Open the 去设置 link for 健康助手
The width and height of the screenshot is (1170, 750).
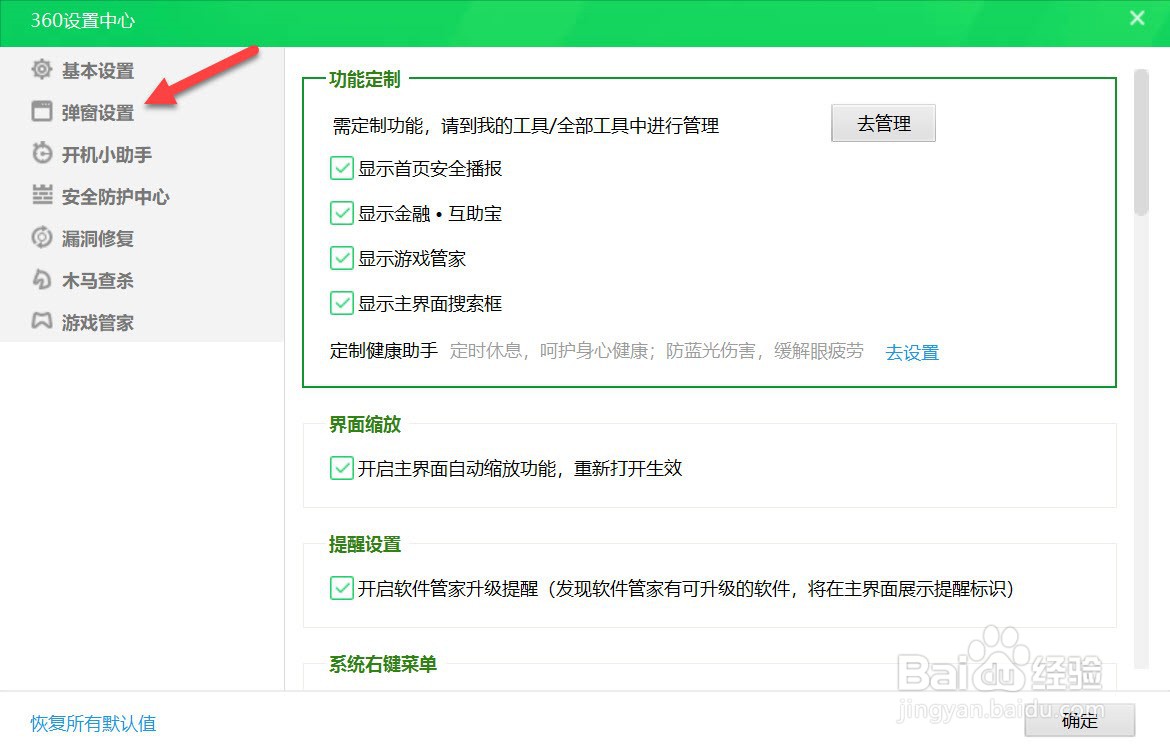click(x=912, y=352)
